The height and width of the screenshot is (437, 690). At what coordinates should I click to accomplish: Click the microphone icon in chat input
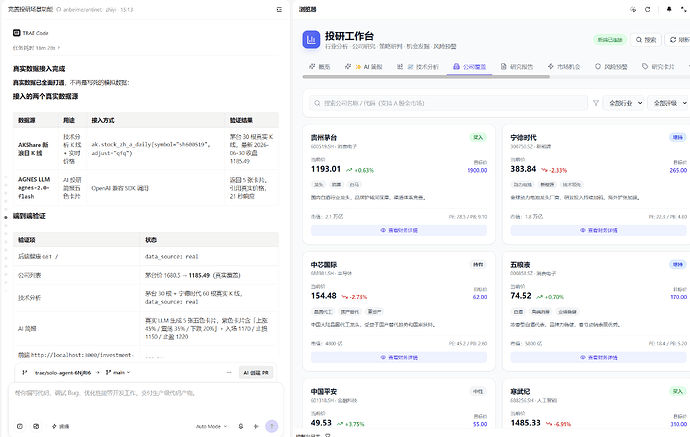[241, 426]
